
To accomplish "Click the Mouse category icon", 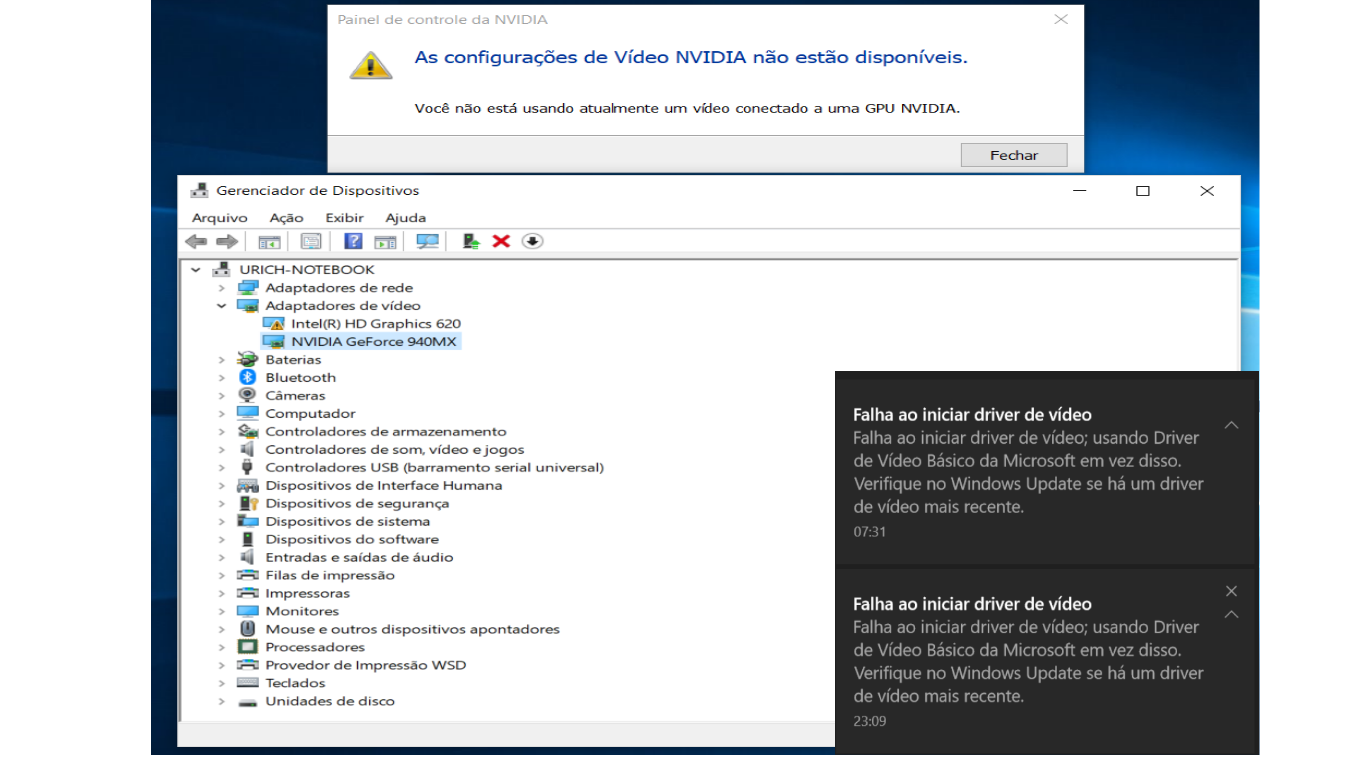I will click(247, 629).
